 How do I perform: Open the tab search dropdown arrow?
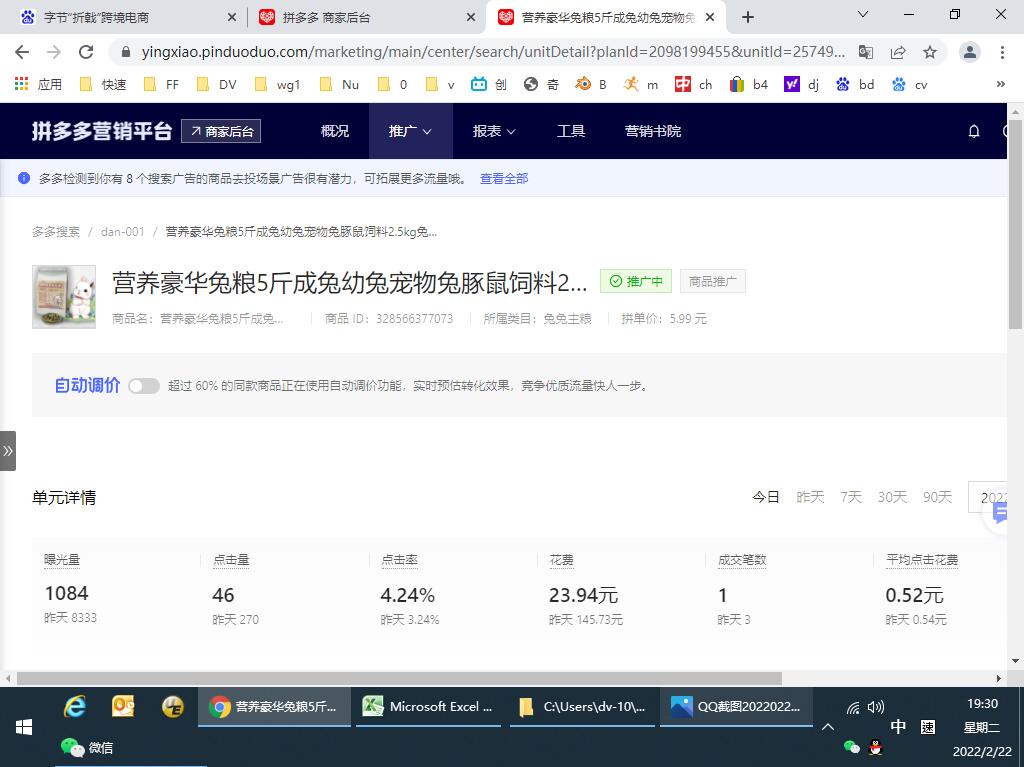(863, 14)
